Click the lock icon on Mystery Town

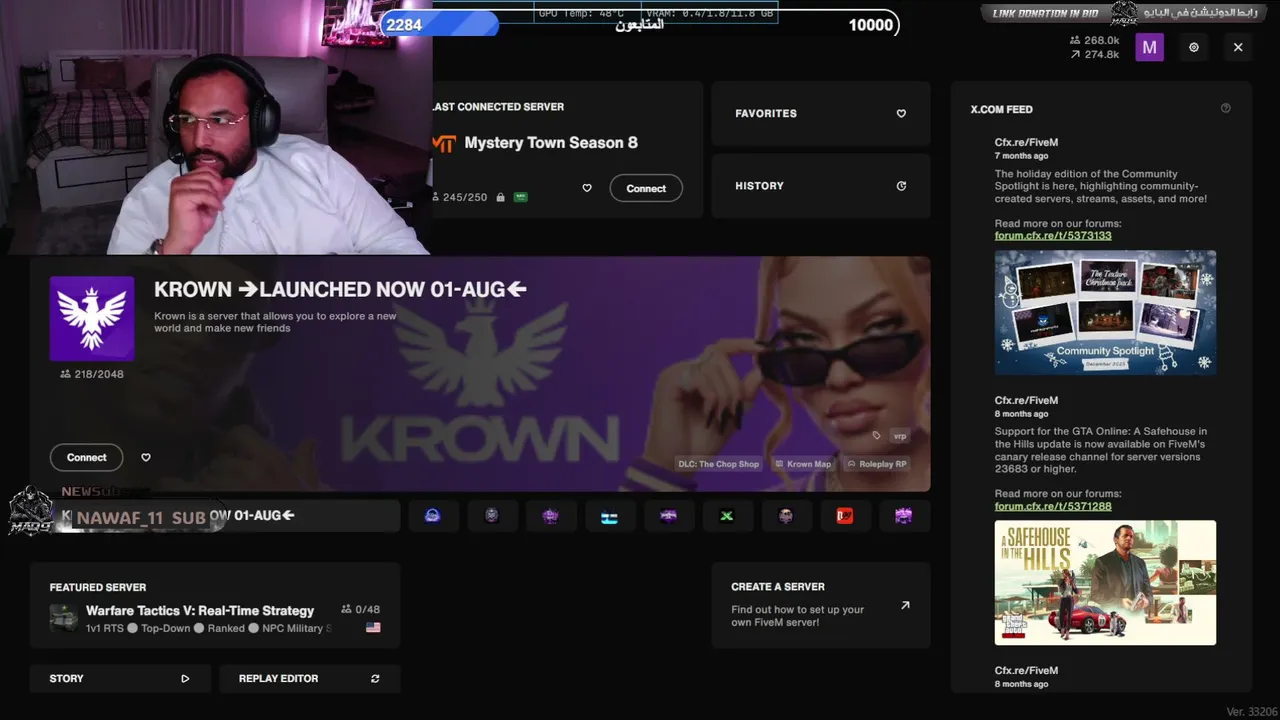(x=500, y=197)
